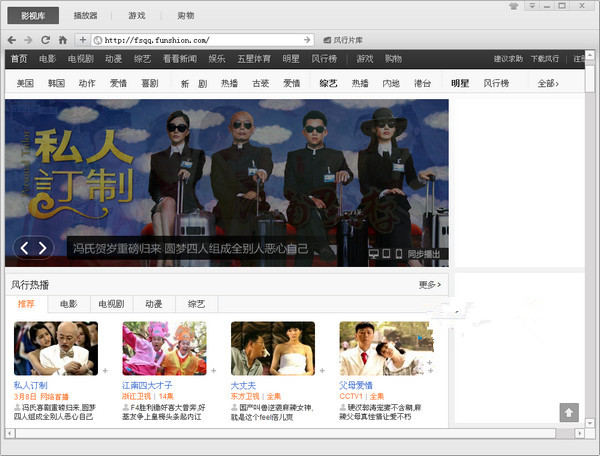Select the 综艺 tab in 风行热播
This screenshot has width=600, height=456.
pos(192,303)
